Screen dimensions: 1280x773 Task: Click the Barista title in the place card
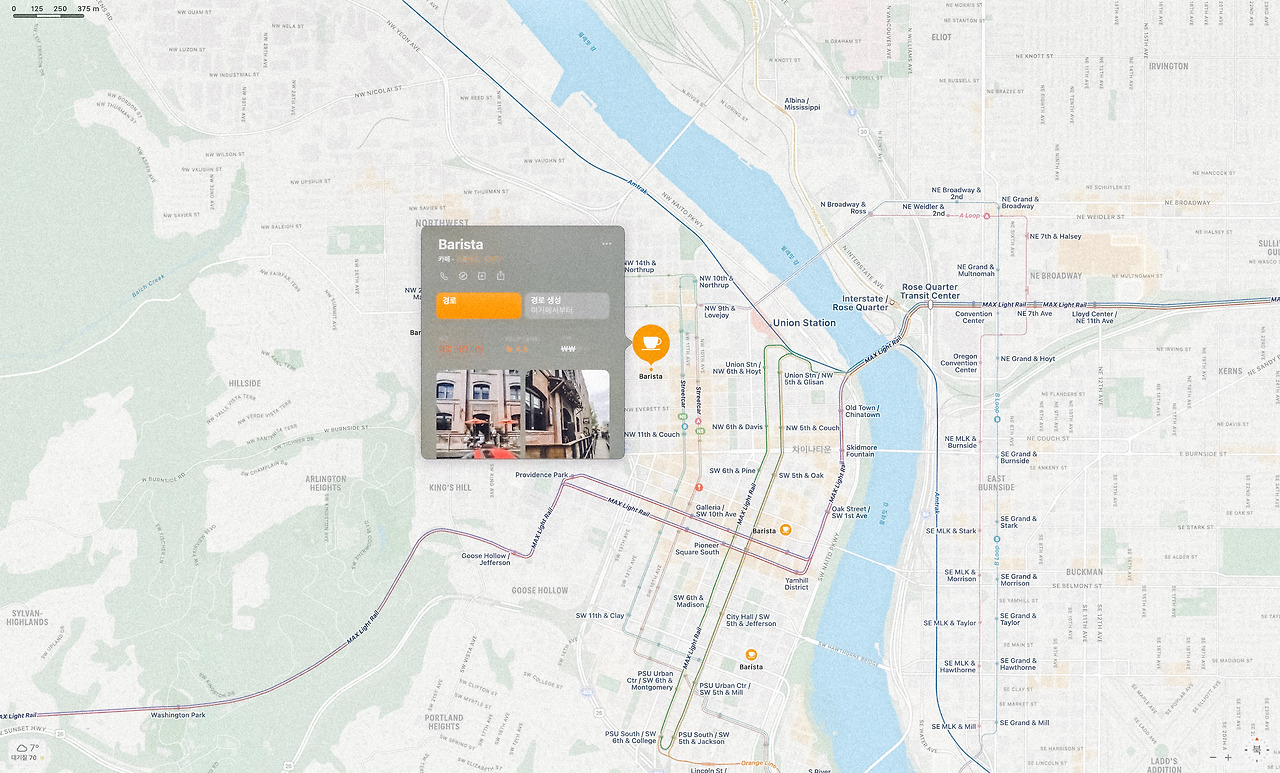click(461, 244)
